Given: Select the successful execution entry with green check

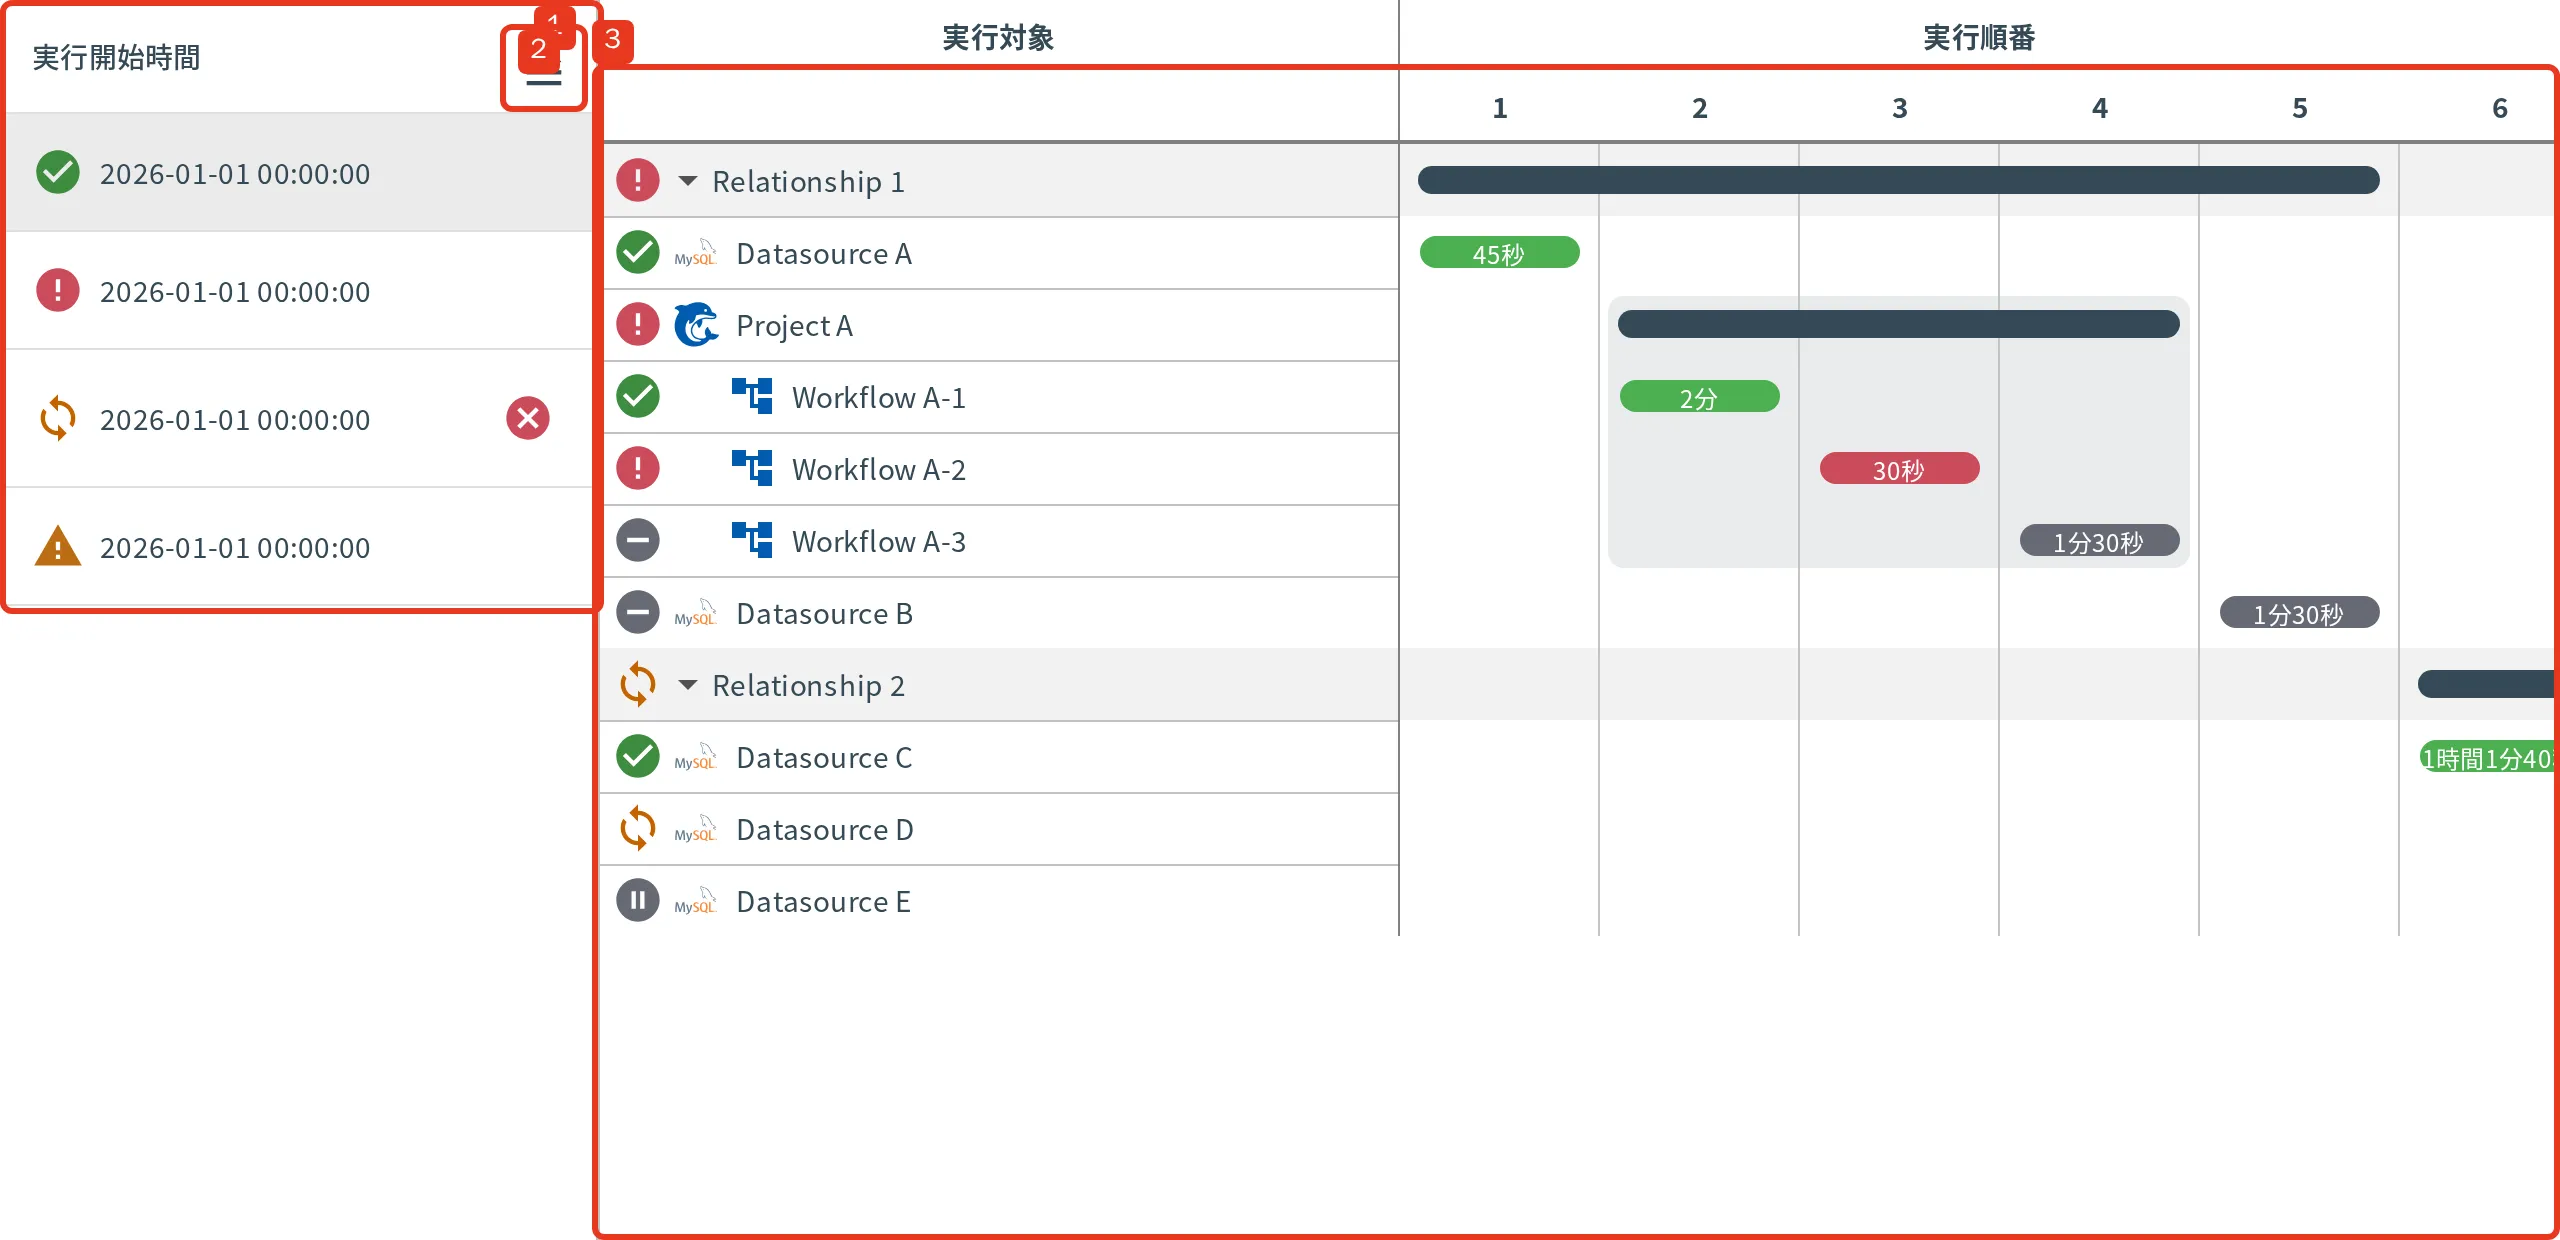Looking at the screenshot, I should point(299,173).
